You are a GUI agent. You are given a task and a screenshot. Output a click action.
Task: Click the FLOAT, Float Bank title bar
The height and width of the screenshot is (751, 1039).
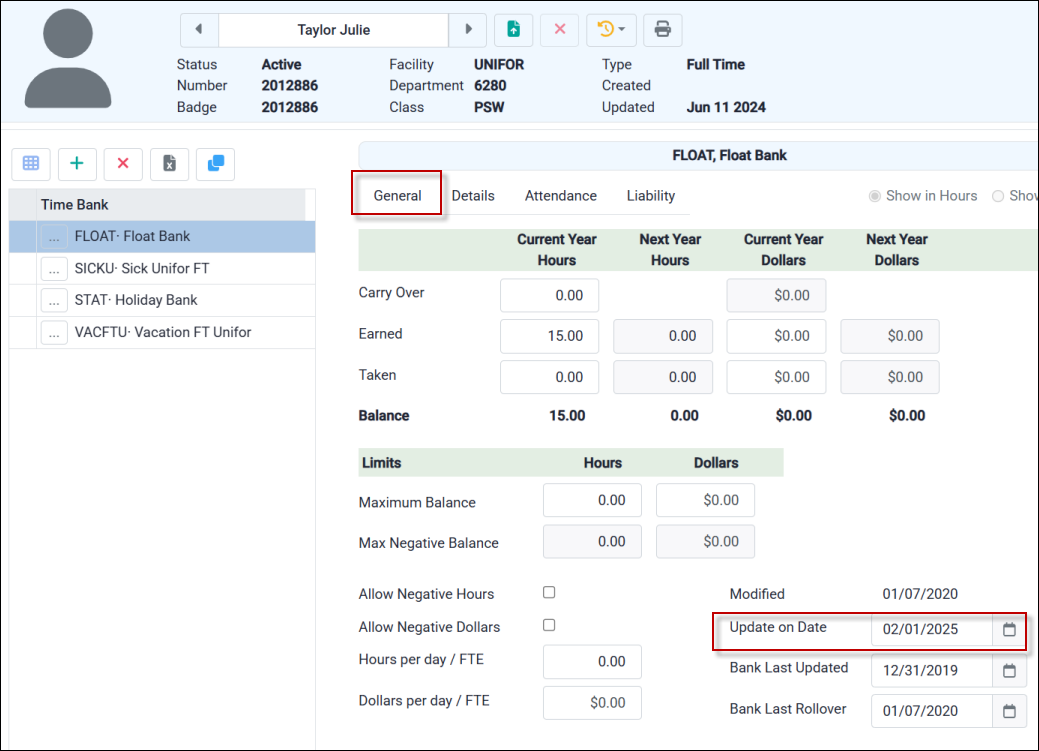coord(698,155)
